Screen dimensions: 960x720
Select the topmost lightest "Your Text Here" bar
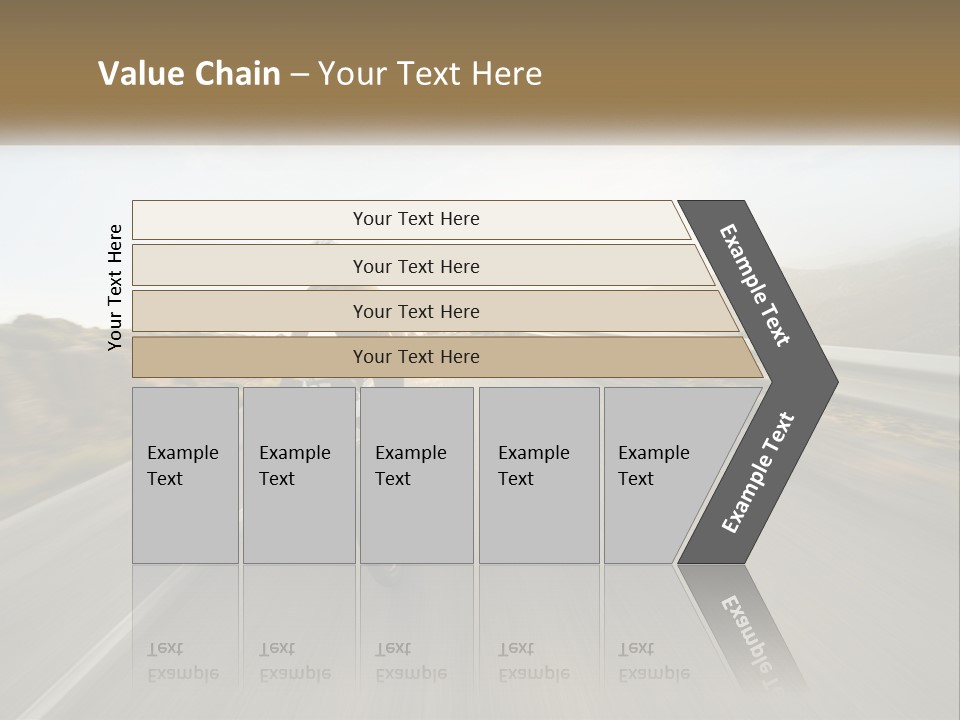[x=415, y=219]
